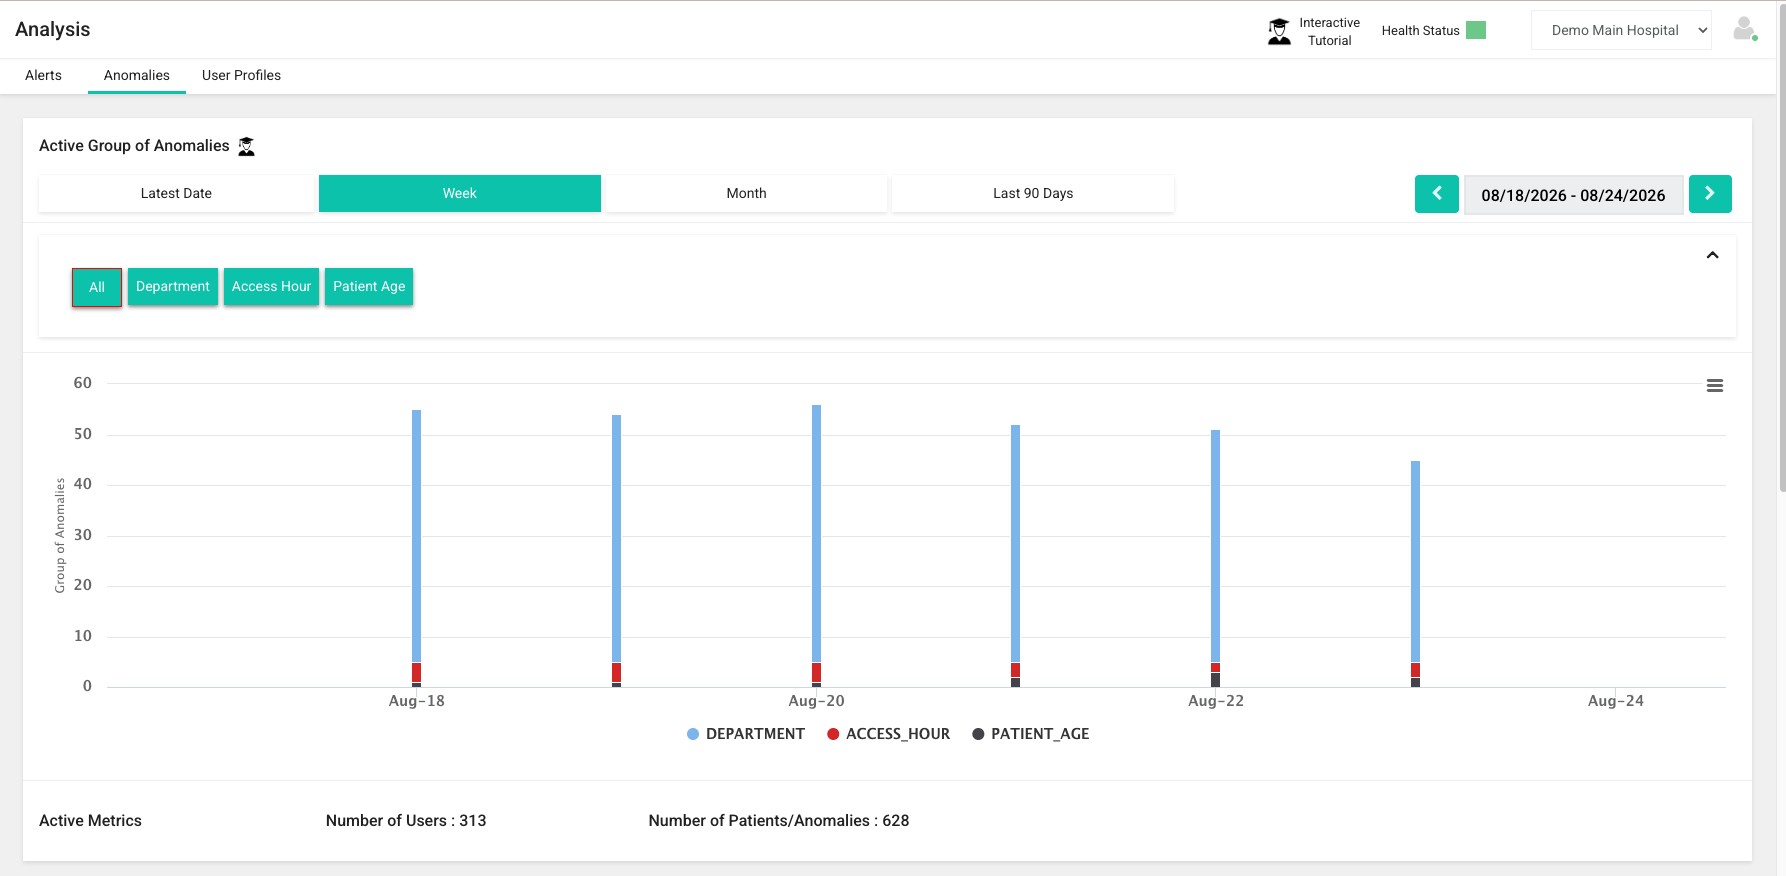
Task: Go to previous week with left arrow
Action: pyautogui.click(x=1437, y=194)
